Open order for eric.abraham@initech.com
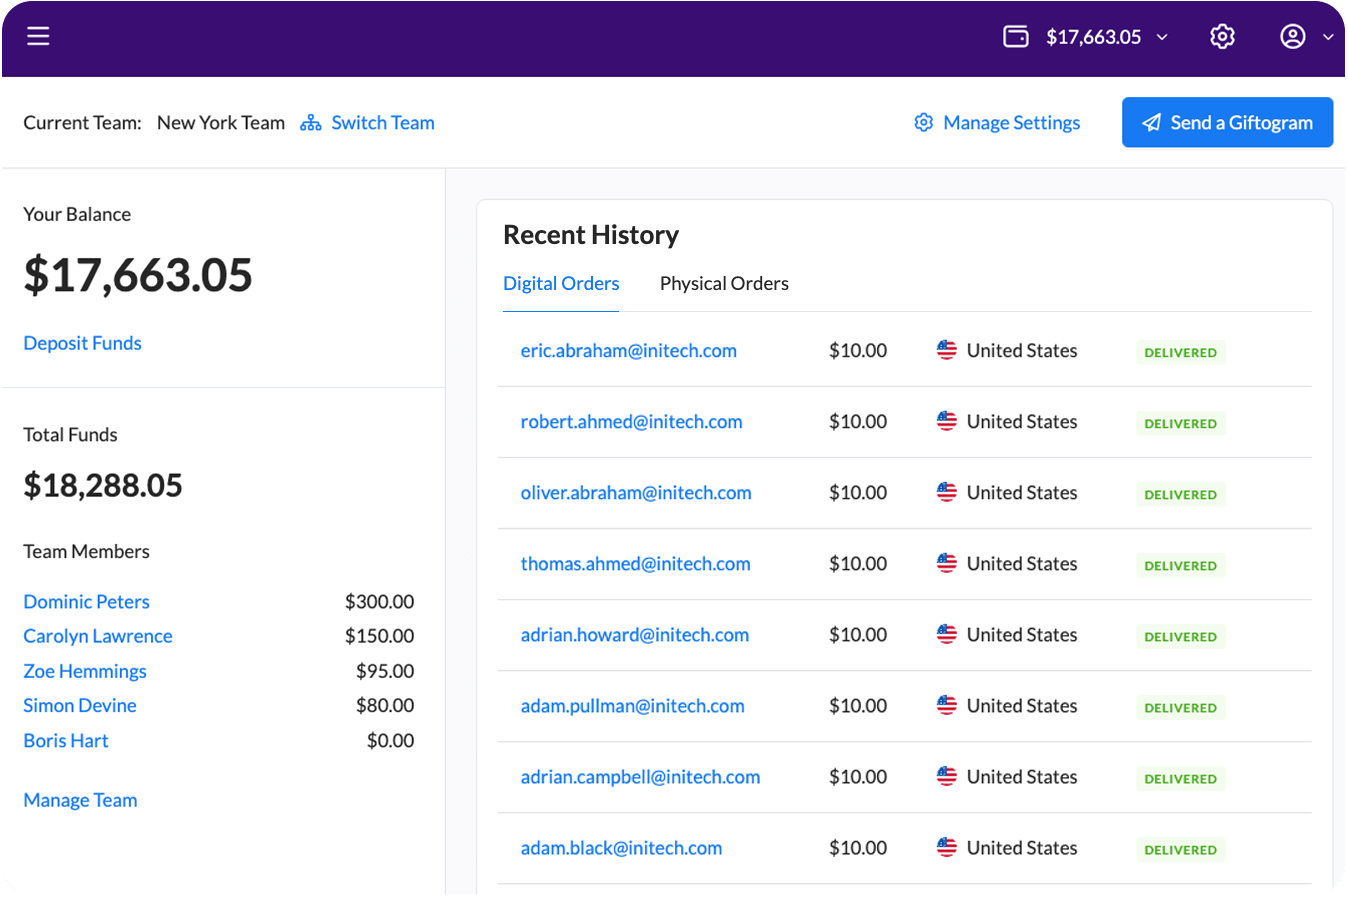1348x897 pixels. pyautogui.click(x=628, y=350)
